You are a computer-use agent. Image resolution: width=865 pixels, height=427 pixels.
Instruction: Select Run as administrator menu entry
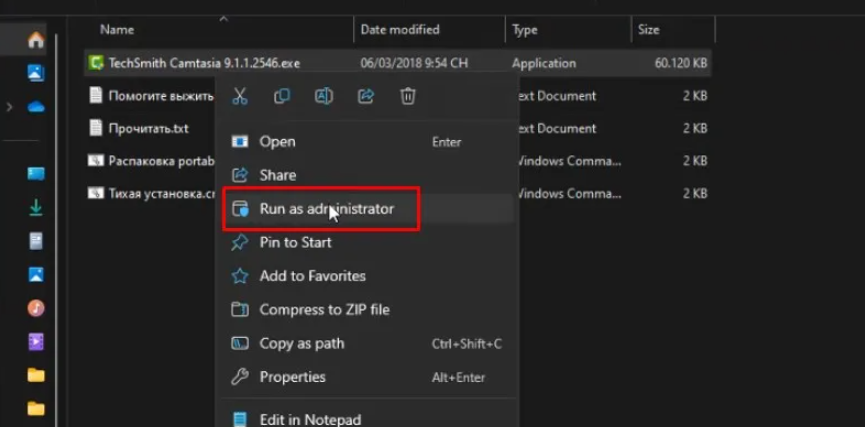[326, 209]
